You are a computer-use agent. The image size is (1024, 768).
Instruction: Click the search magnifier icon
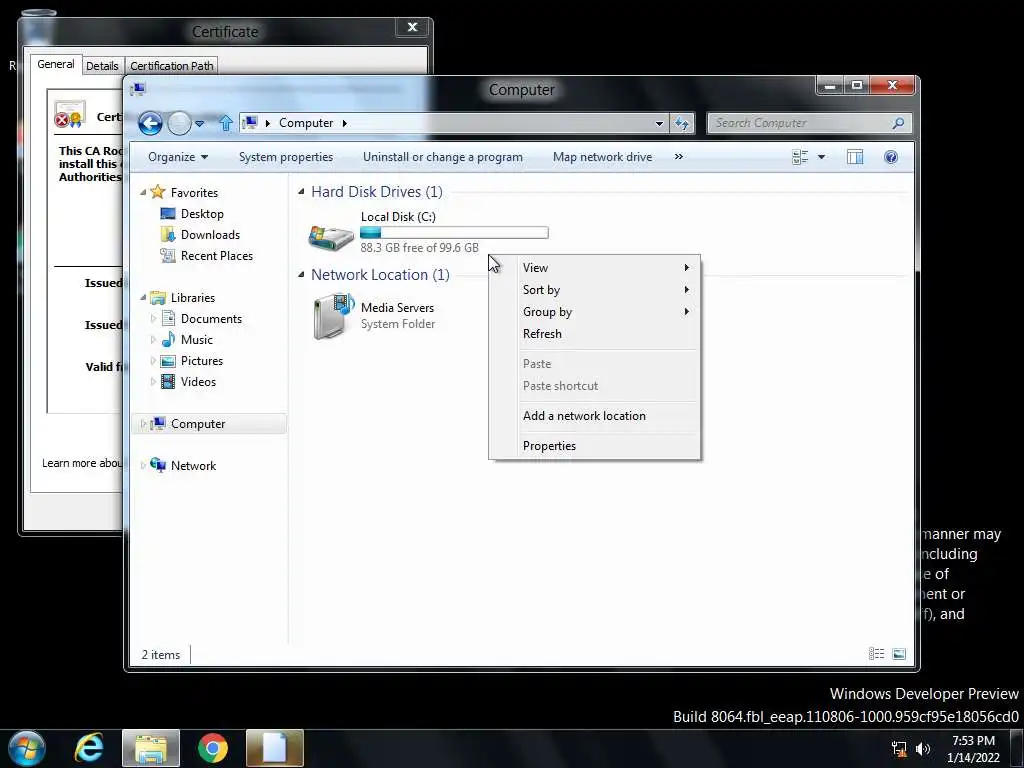point(899,123)
